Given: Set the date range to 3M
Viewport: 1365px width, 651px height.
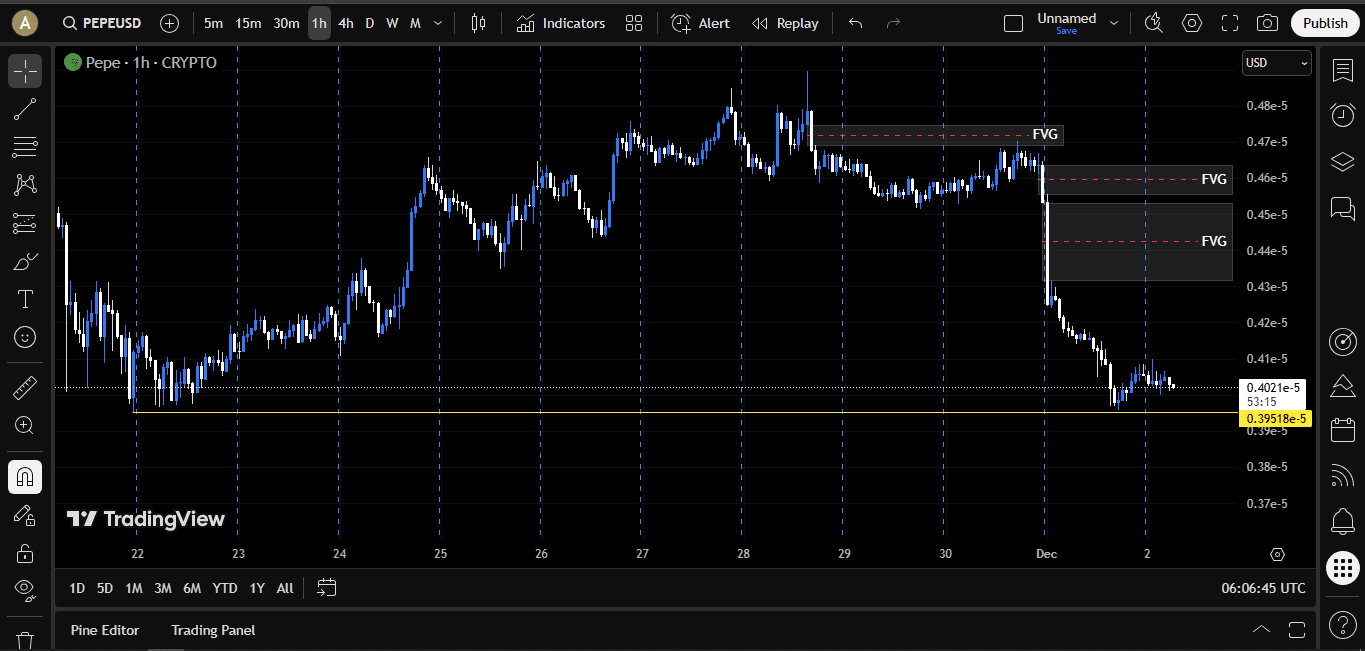Looking at the screenshot, I should [163, 588].
